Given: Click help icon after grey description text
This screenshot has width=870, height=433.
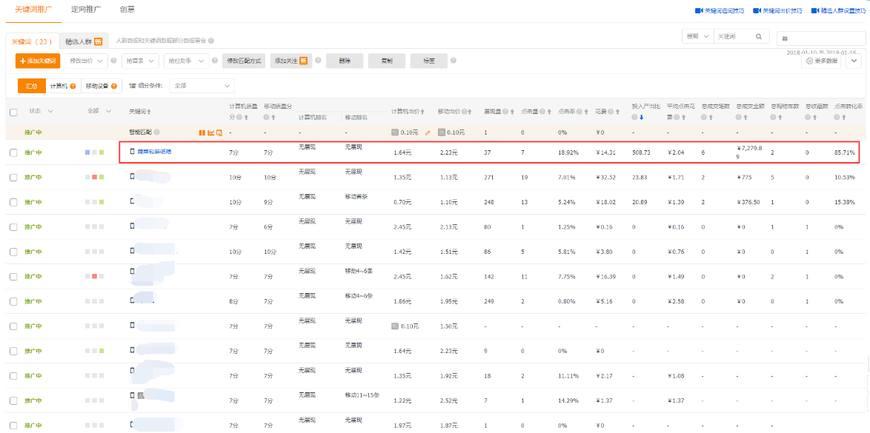Looking at the screenshot, I should click(x=211, y=41).
